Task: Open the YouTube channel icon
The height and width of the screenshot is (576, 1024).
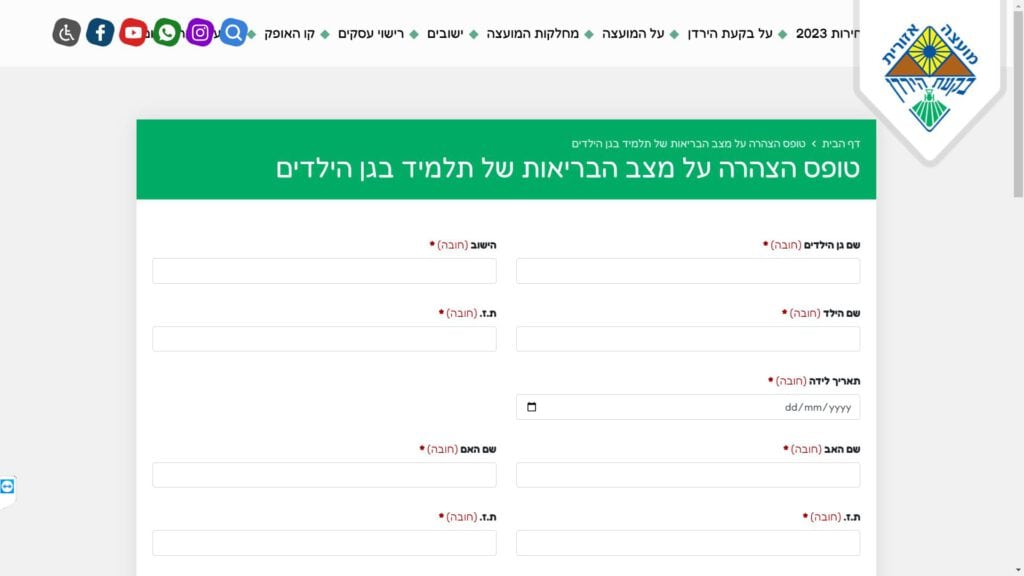Action: tap(133, 33)
